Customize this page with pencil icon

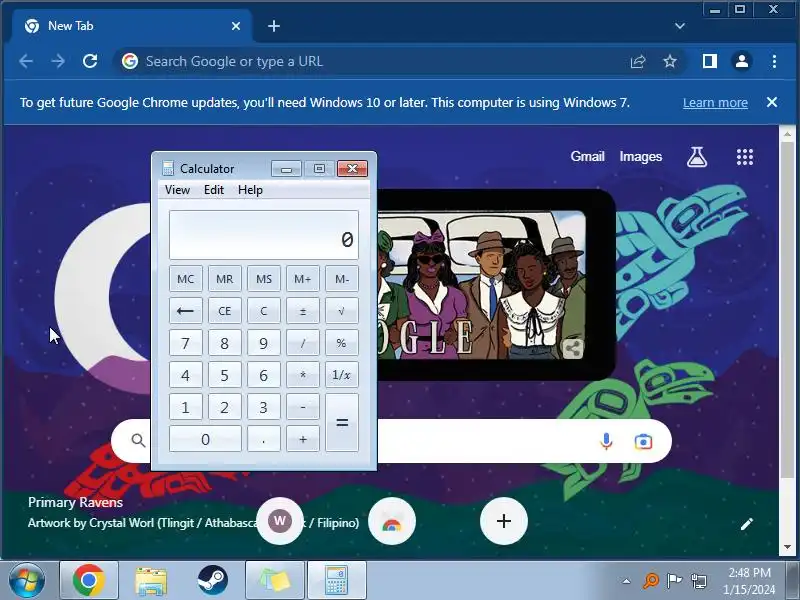(746, 524)
